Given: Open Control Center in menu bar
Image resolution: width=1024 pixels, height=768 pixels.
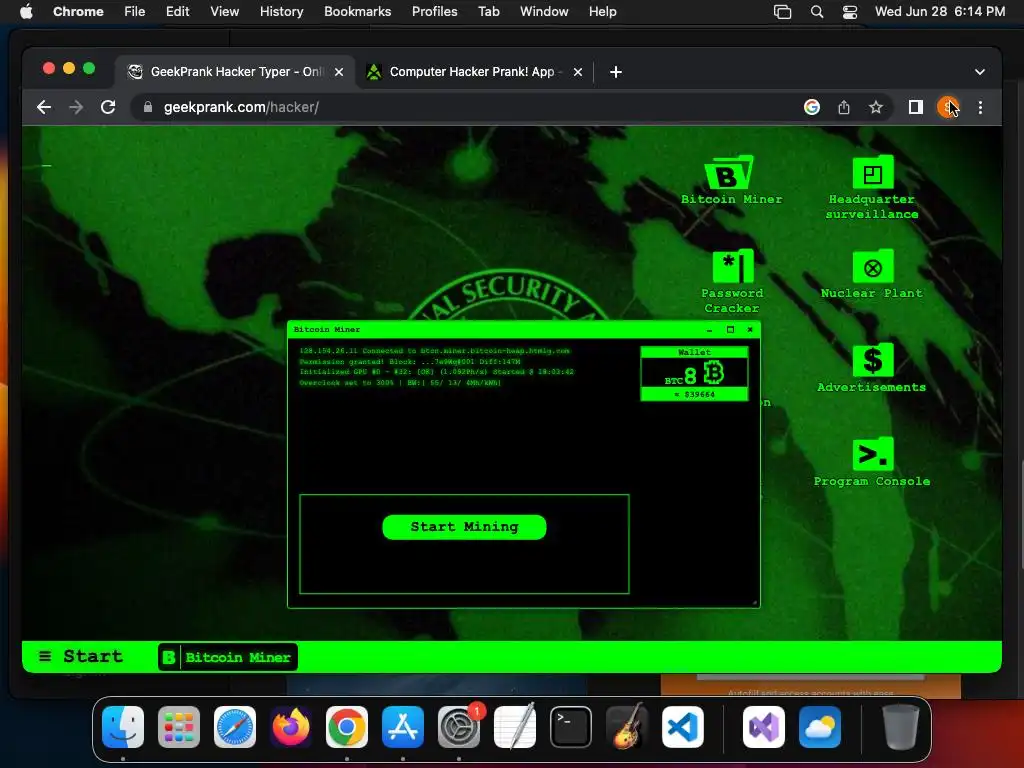Looking at the screenshot, I should 850,12.
